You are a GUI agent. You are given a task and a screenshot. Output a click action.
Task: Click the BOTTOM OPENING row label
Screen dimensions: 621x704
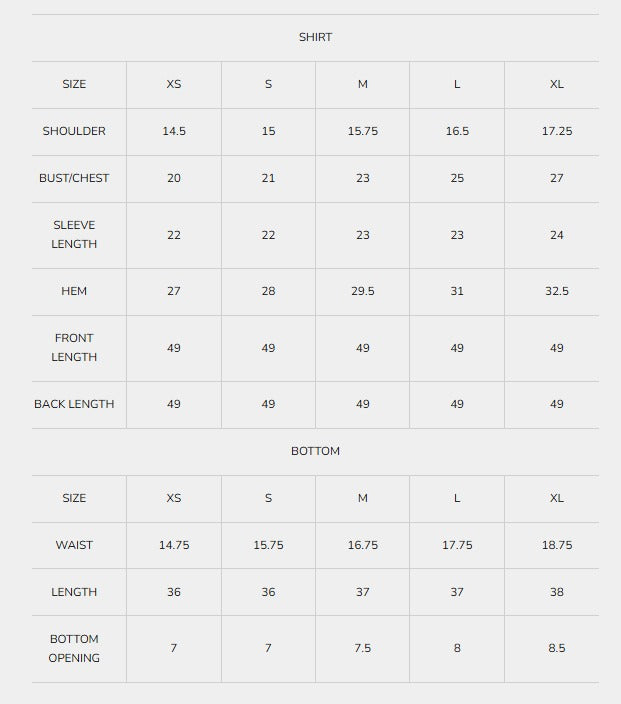pyautogui.click(x=74, y=648)
